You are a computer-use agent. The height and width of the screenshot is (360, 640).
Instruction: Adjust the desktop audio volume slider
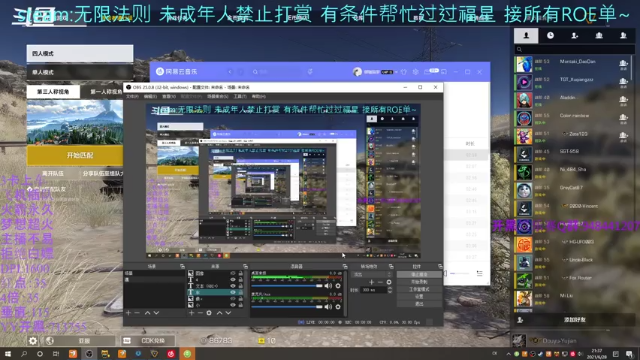287,286
